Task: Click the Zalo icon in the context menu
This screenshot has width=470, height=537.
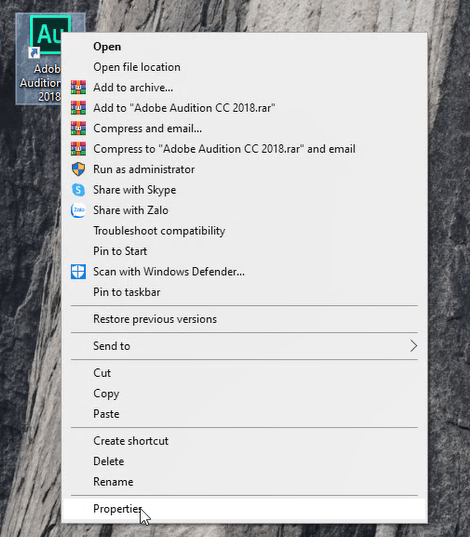Action: click(78, 210)
